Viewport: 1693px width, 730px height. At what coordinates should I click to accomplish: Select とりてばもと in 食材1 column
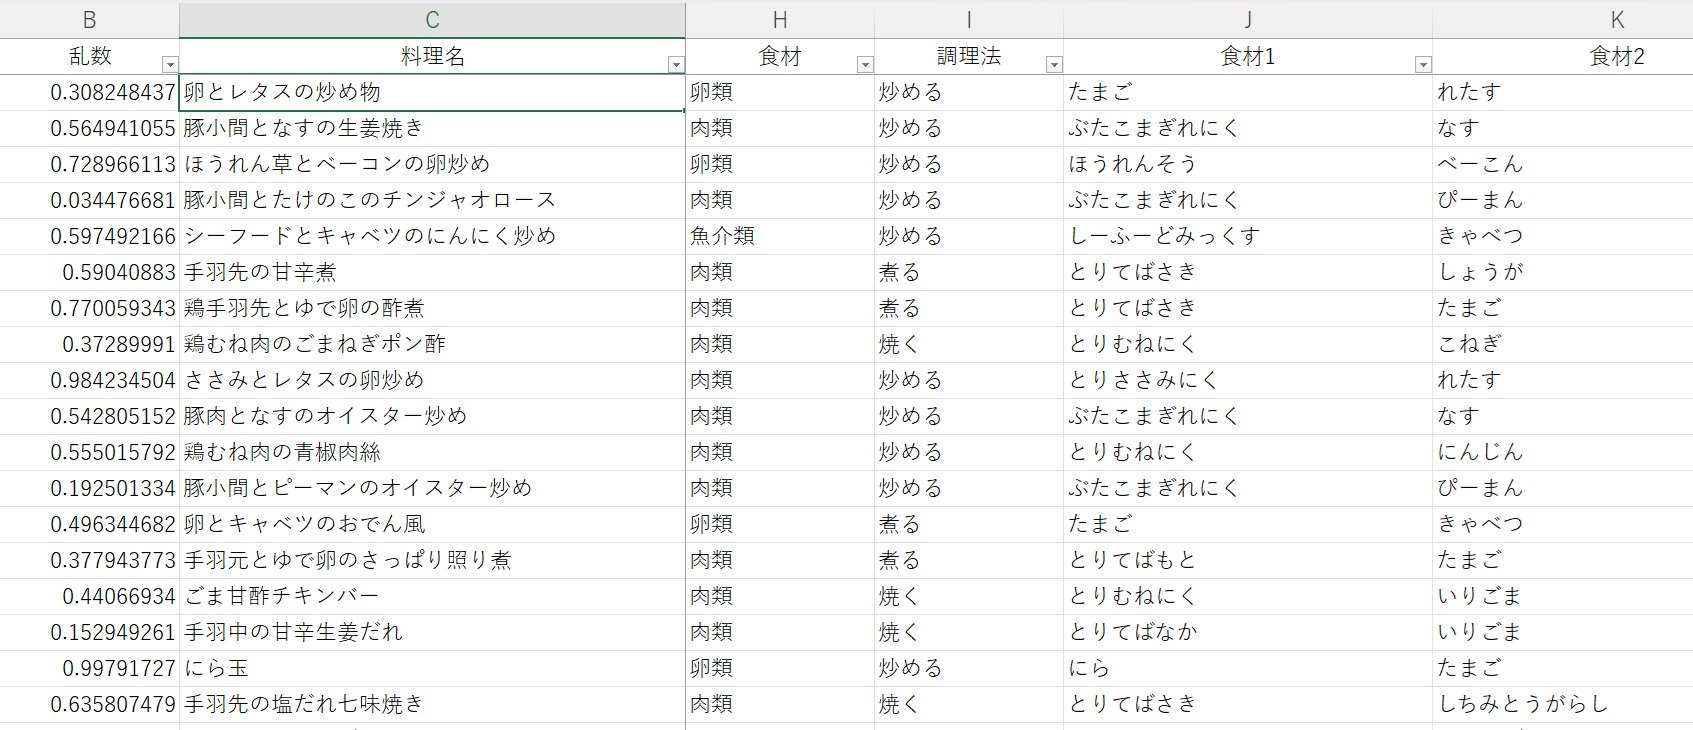tap(1248, 561)
